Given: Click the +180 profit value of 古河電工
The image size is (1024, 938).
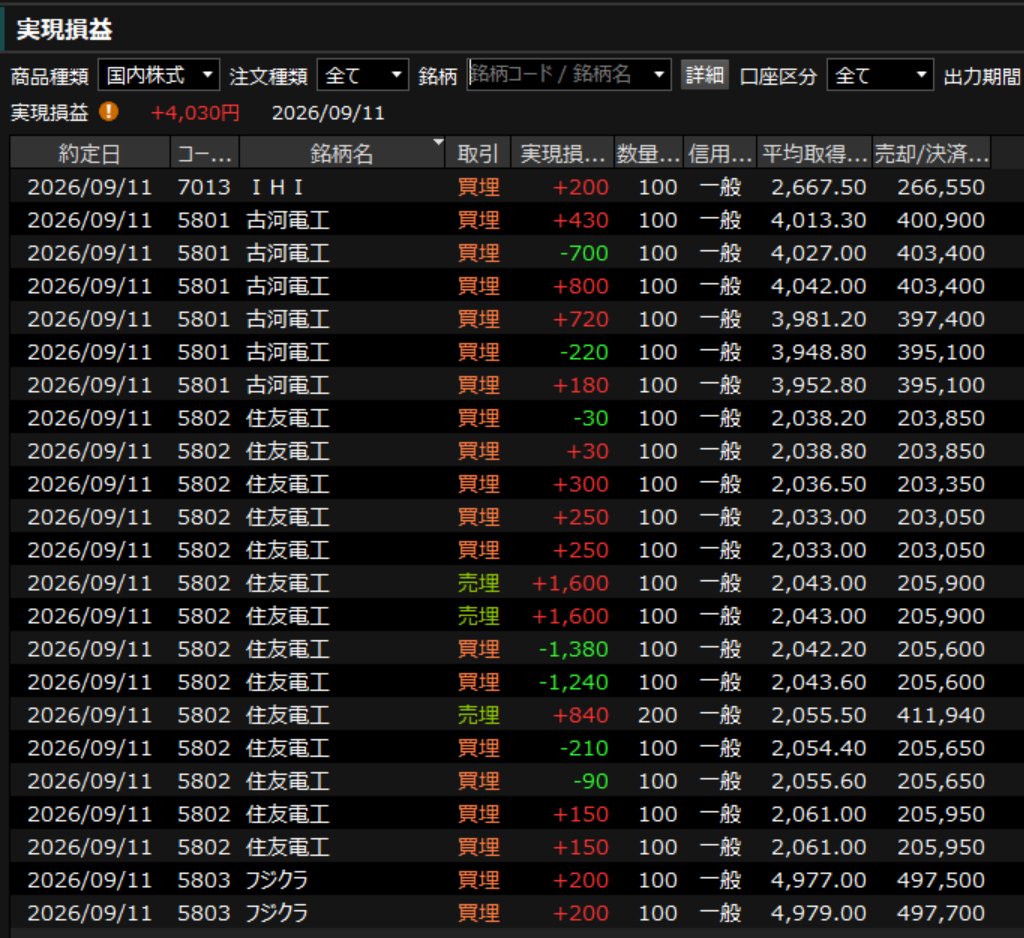Looking at the screenshot, I should click(580, 385).
